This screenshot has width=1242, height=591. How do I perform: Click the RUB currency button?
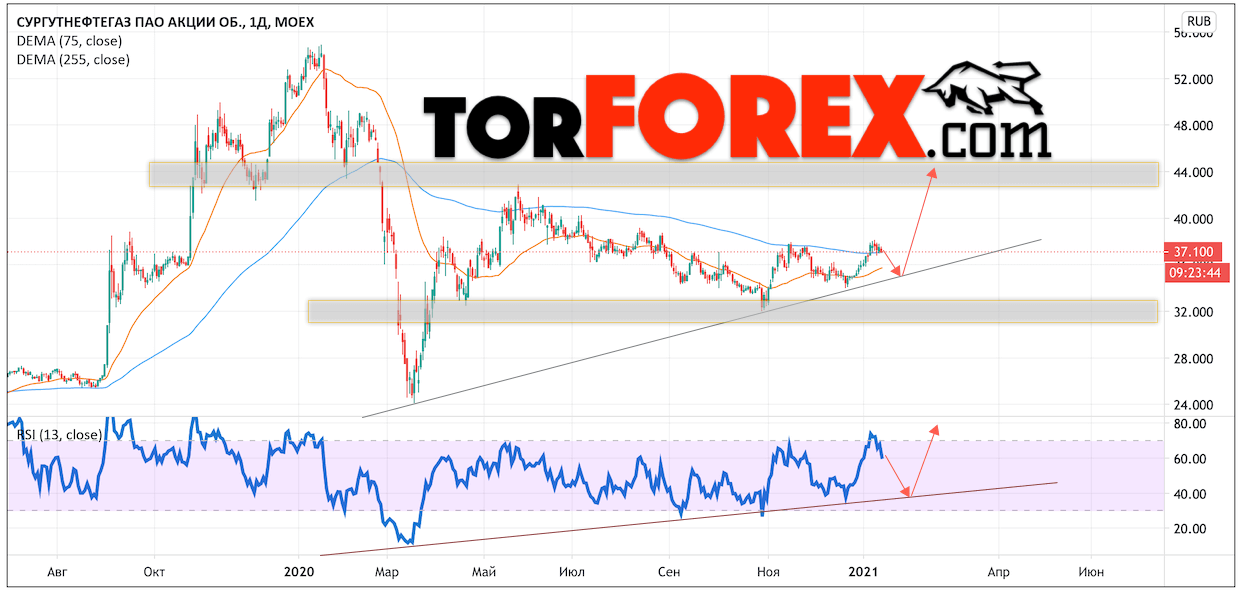(x=1198, y=20)
